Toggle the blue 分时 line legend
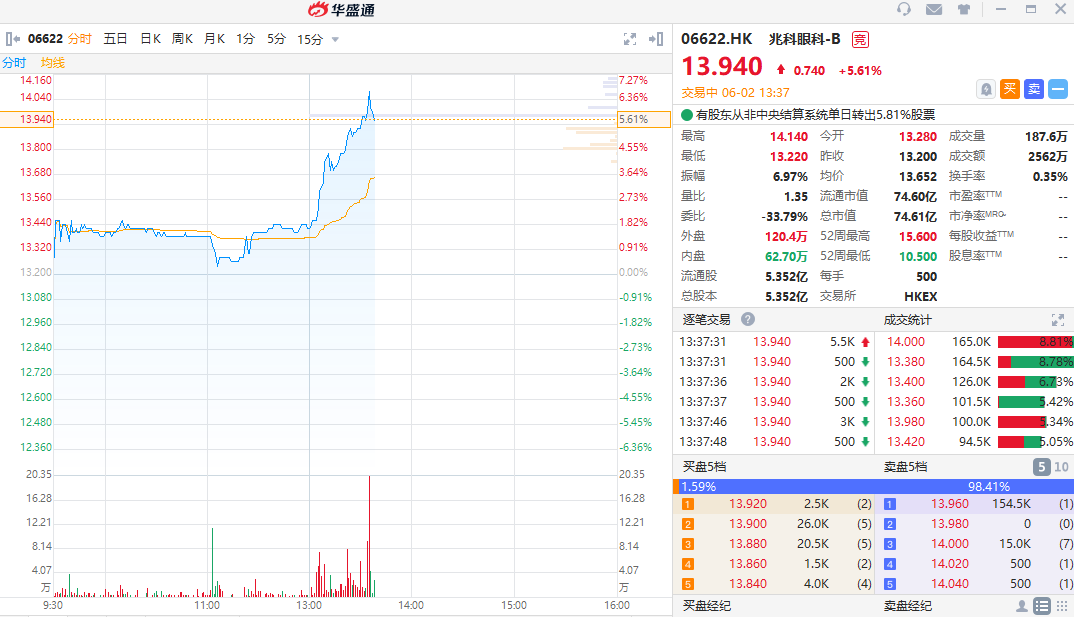Image resolution: width=1074 pixels, height=617 pixels. click(x=14, y=63)
